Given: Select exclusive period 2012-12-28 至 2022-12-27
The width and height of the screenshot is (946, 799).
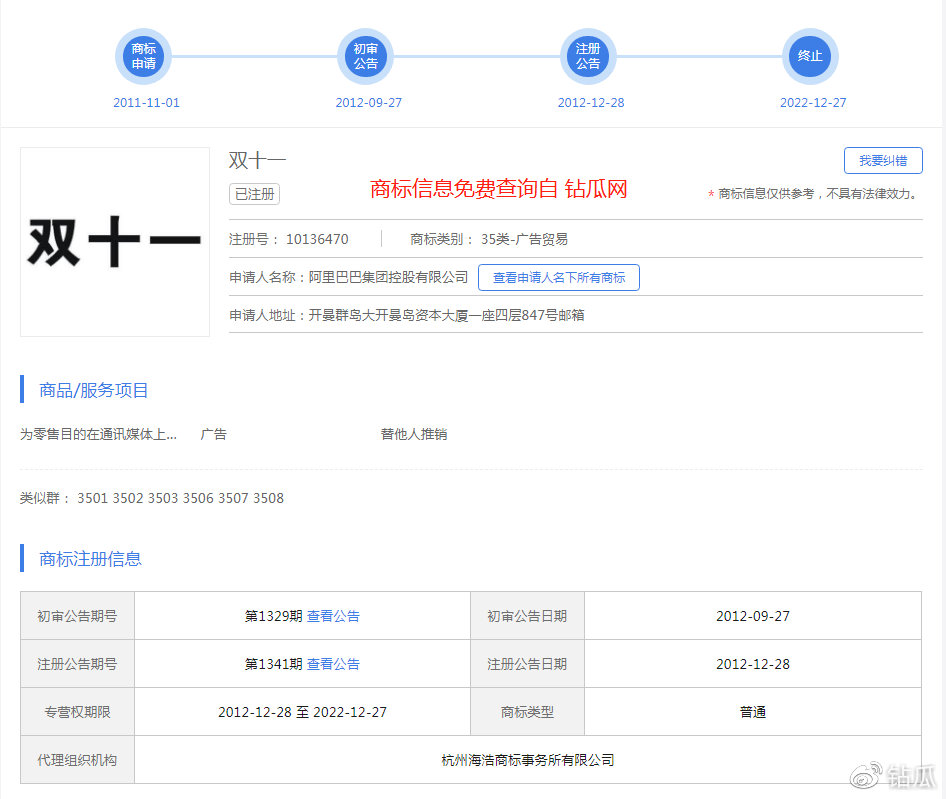Looking at the screenshot, I should pyautogui.click(x=302, y=713).
